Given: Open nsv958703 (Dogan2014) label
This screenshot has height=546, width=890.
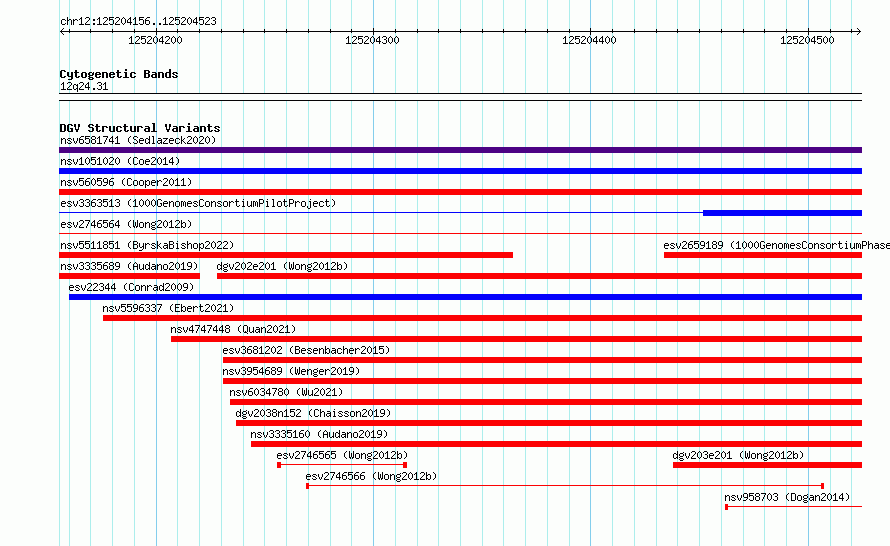Looking at the screenshot, I should (x=787, y=497).
